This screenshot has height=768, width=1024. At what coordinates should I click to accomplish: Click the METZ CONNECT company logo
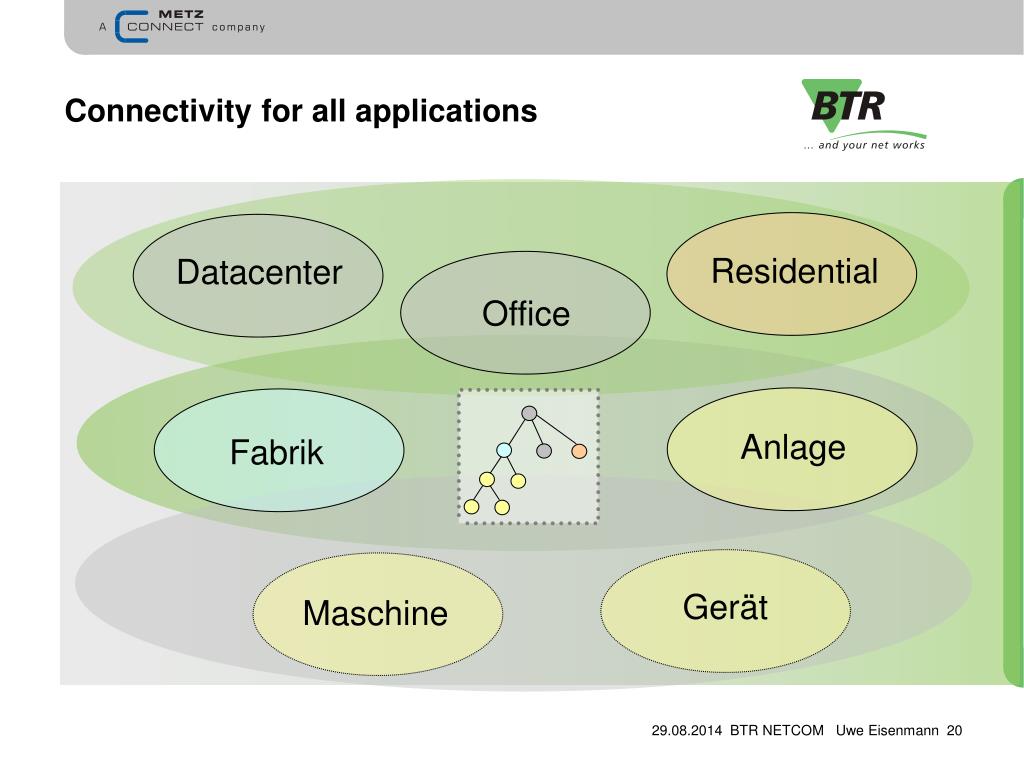pyautogui.click(x=182, y=27)
